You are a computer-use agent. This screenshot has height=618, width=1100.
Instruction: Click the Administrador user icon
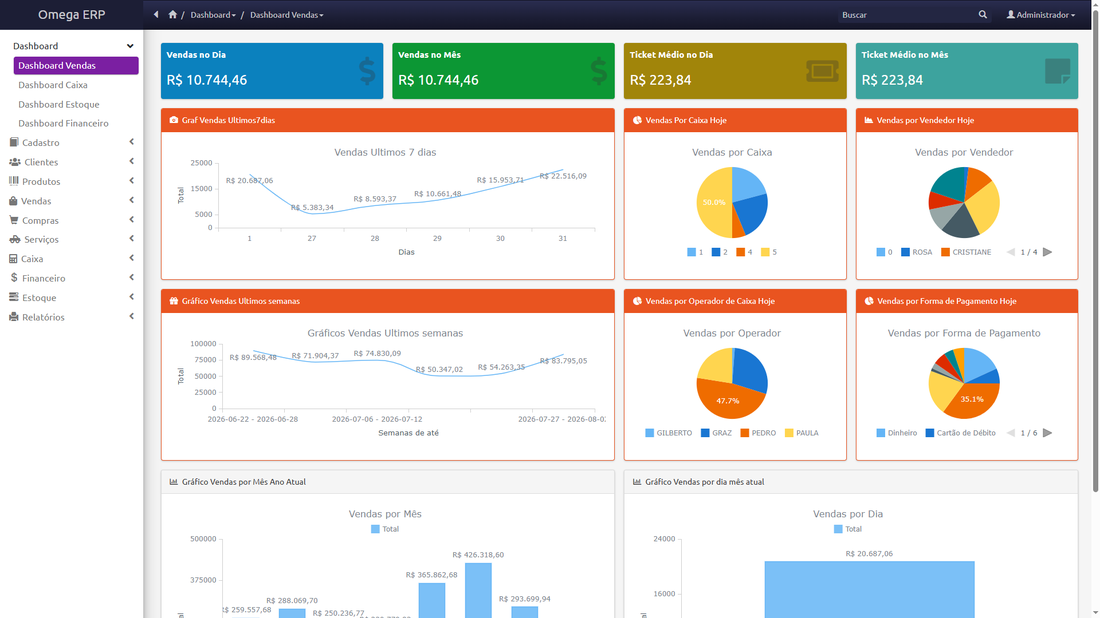(x=1011, y=15)
